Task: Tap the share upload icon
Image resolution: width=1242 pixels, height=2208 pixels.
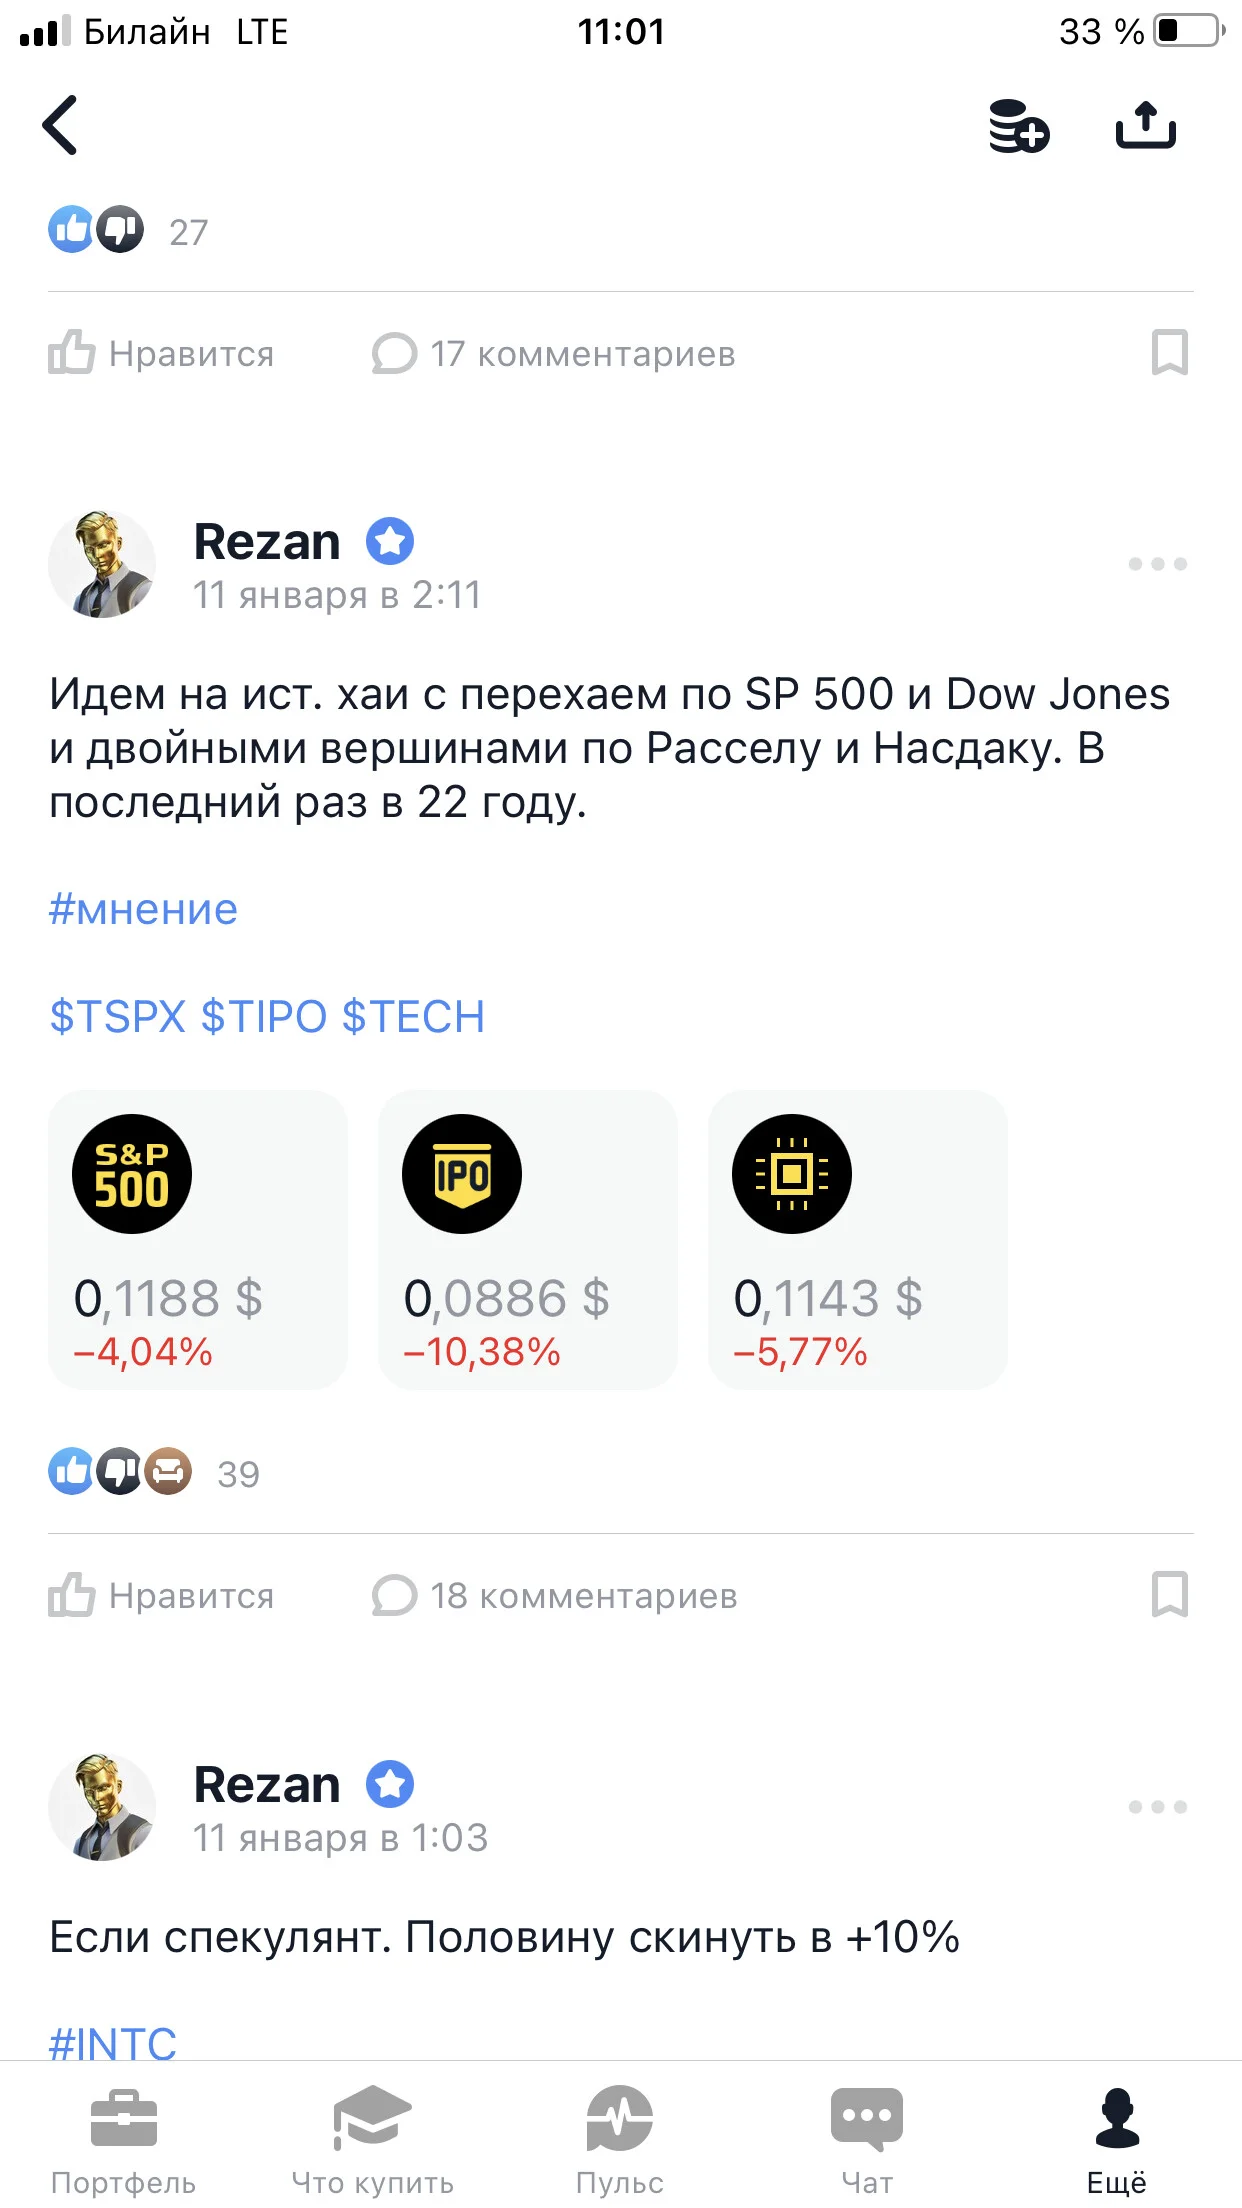Action: (1146, 126)
